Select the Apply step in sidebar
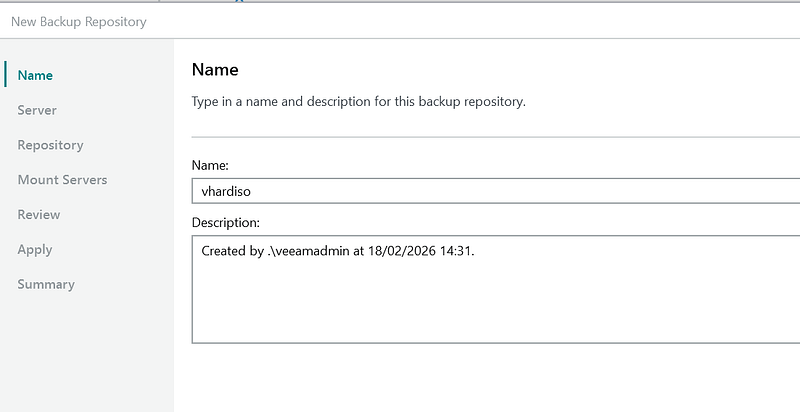This screenshot has width=800, height=412. coord(35,250)
